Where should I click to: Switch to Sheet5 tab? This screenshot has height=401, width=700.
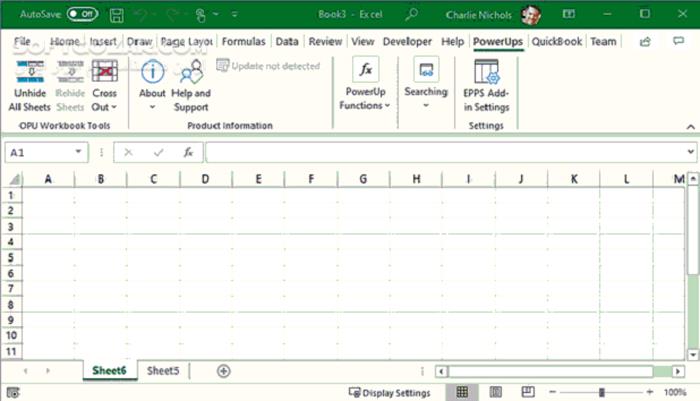coord(163,371)
